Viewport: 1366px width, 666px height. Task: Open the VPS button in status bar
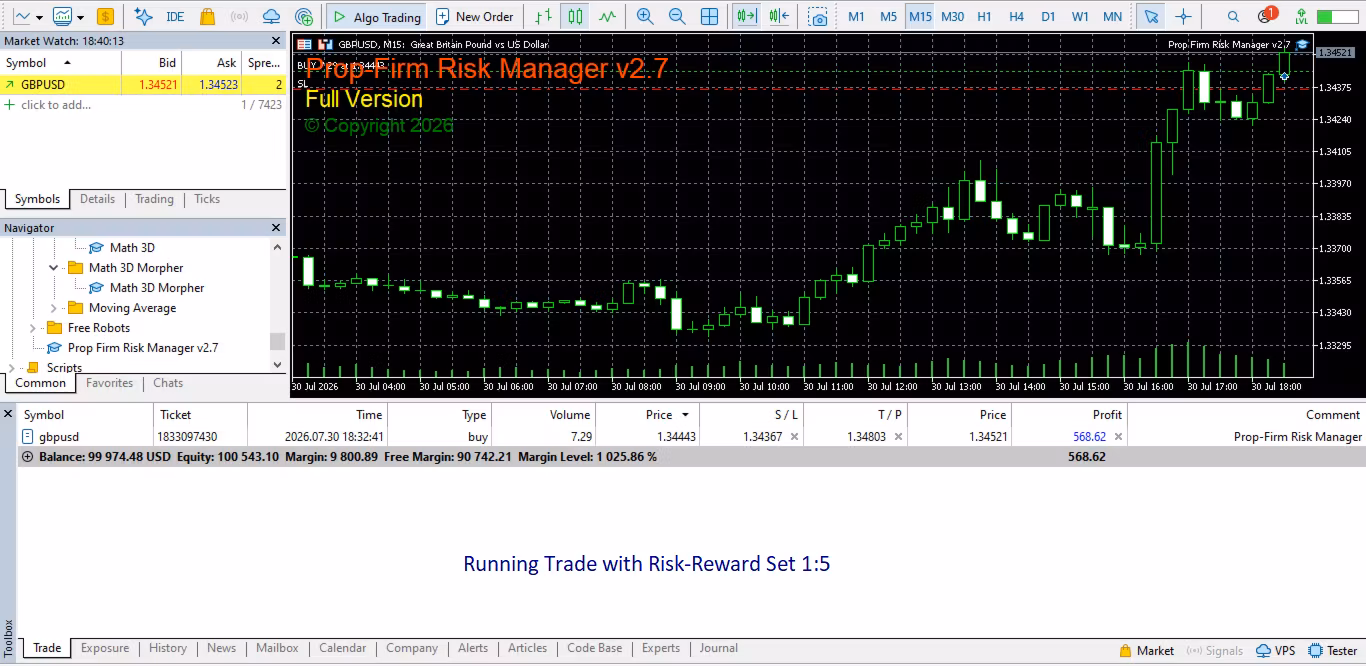click(x=1276, y=650)
